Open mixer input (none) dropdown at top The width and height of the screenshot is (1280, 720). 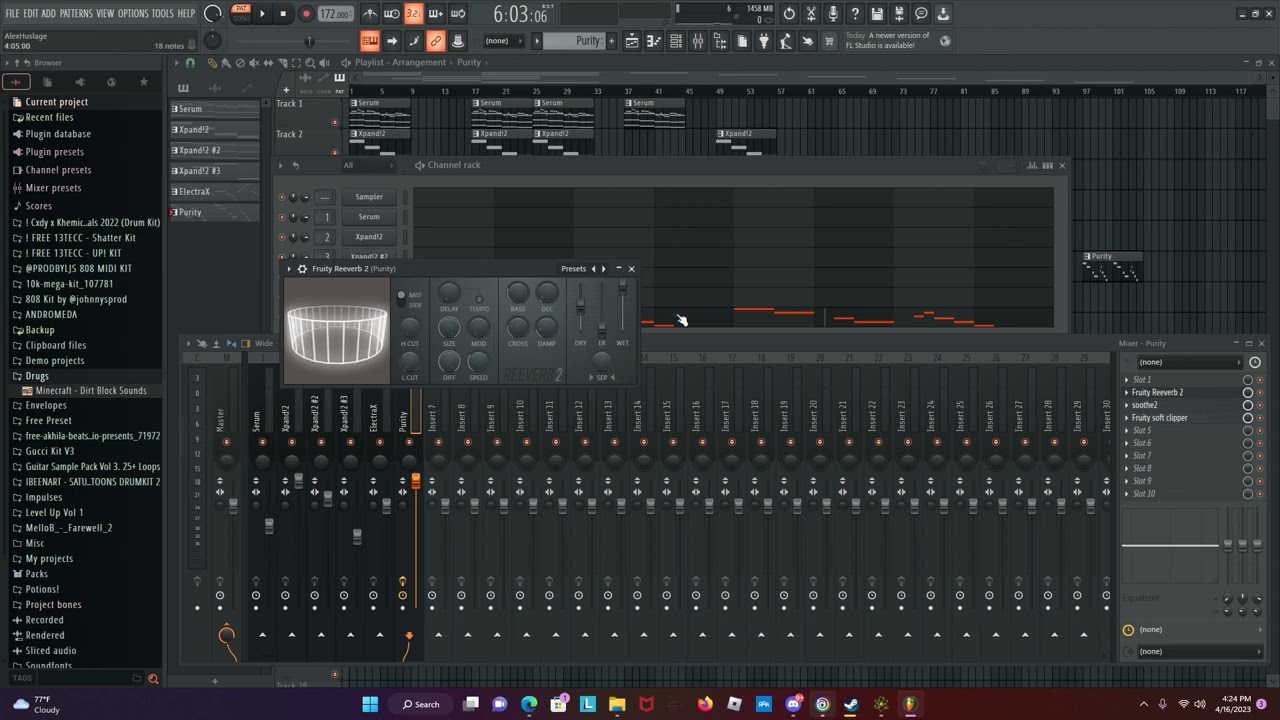1191,362
